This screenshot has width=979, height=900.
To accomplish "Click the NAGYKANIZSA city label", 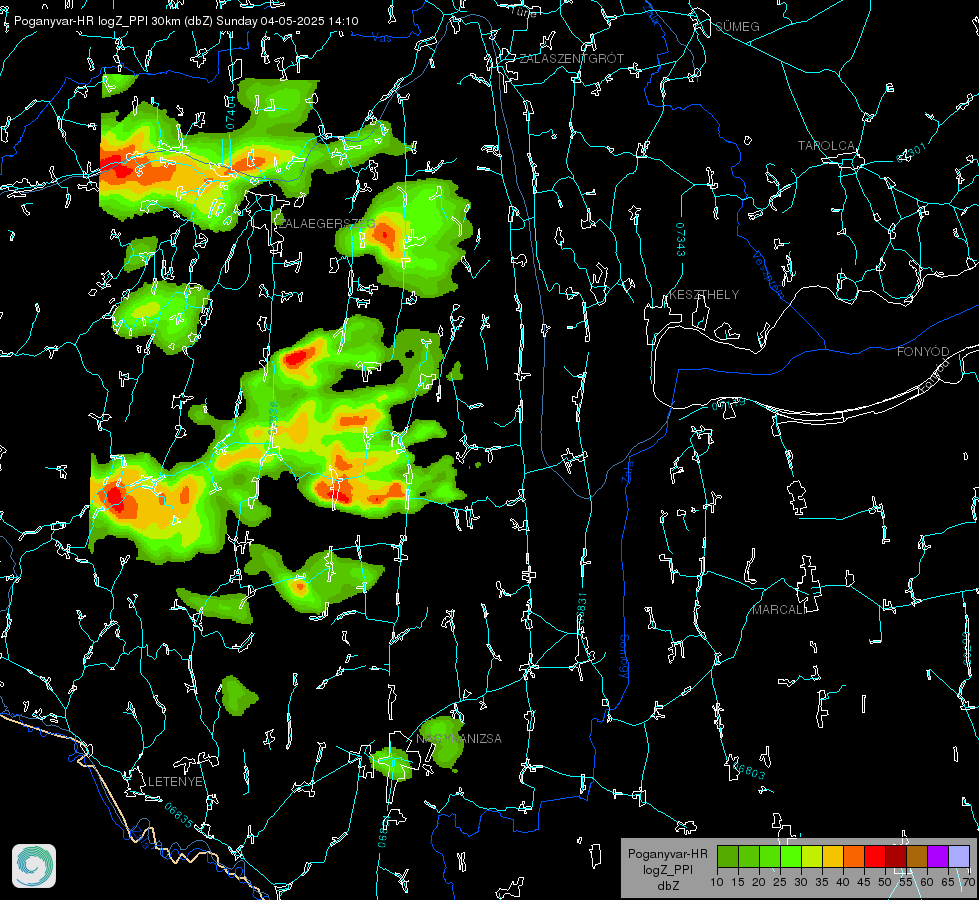I will (459, 738).
